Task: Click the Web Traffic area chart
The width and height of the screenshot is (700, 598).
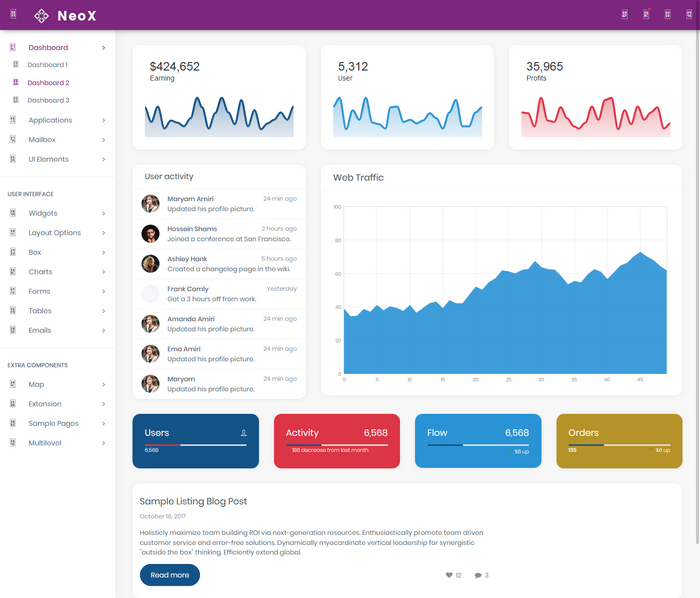Action: (505, 290)
